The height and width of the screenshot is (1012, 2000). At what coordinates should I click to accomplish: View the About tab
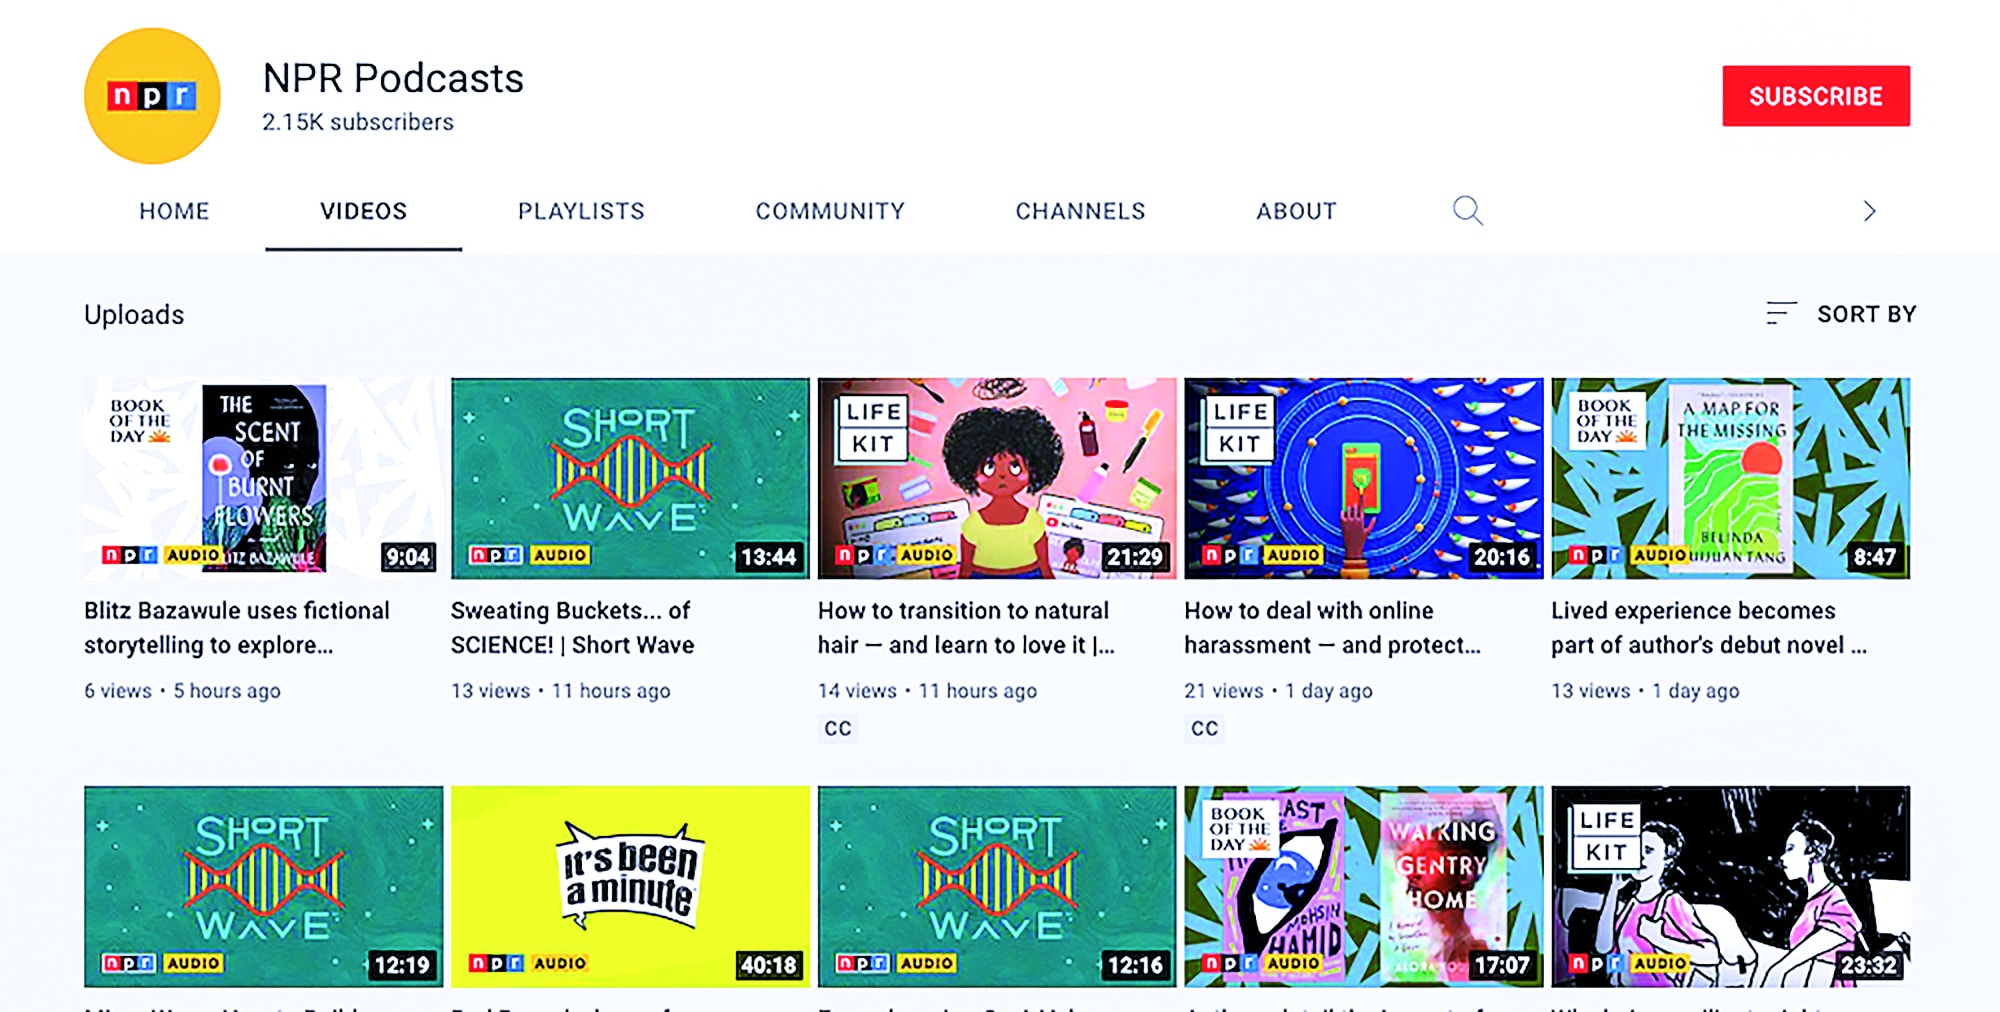point(1297,211)
